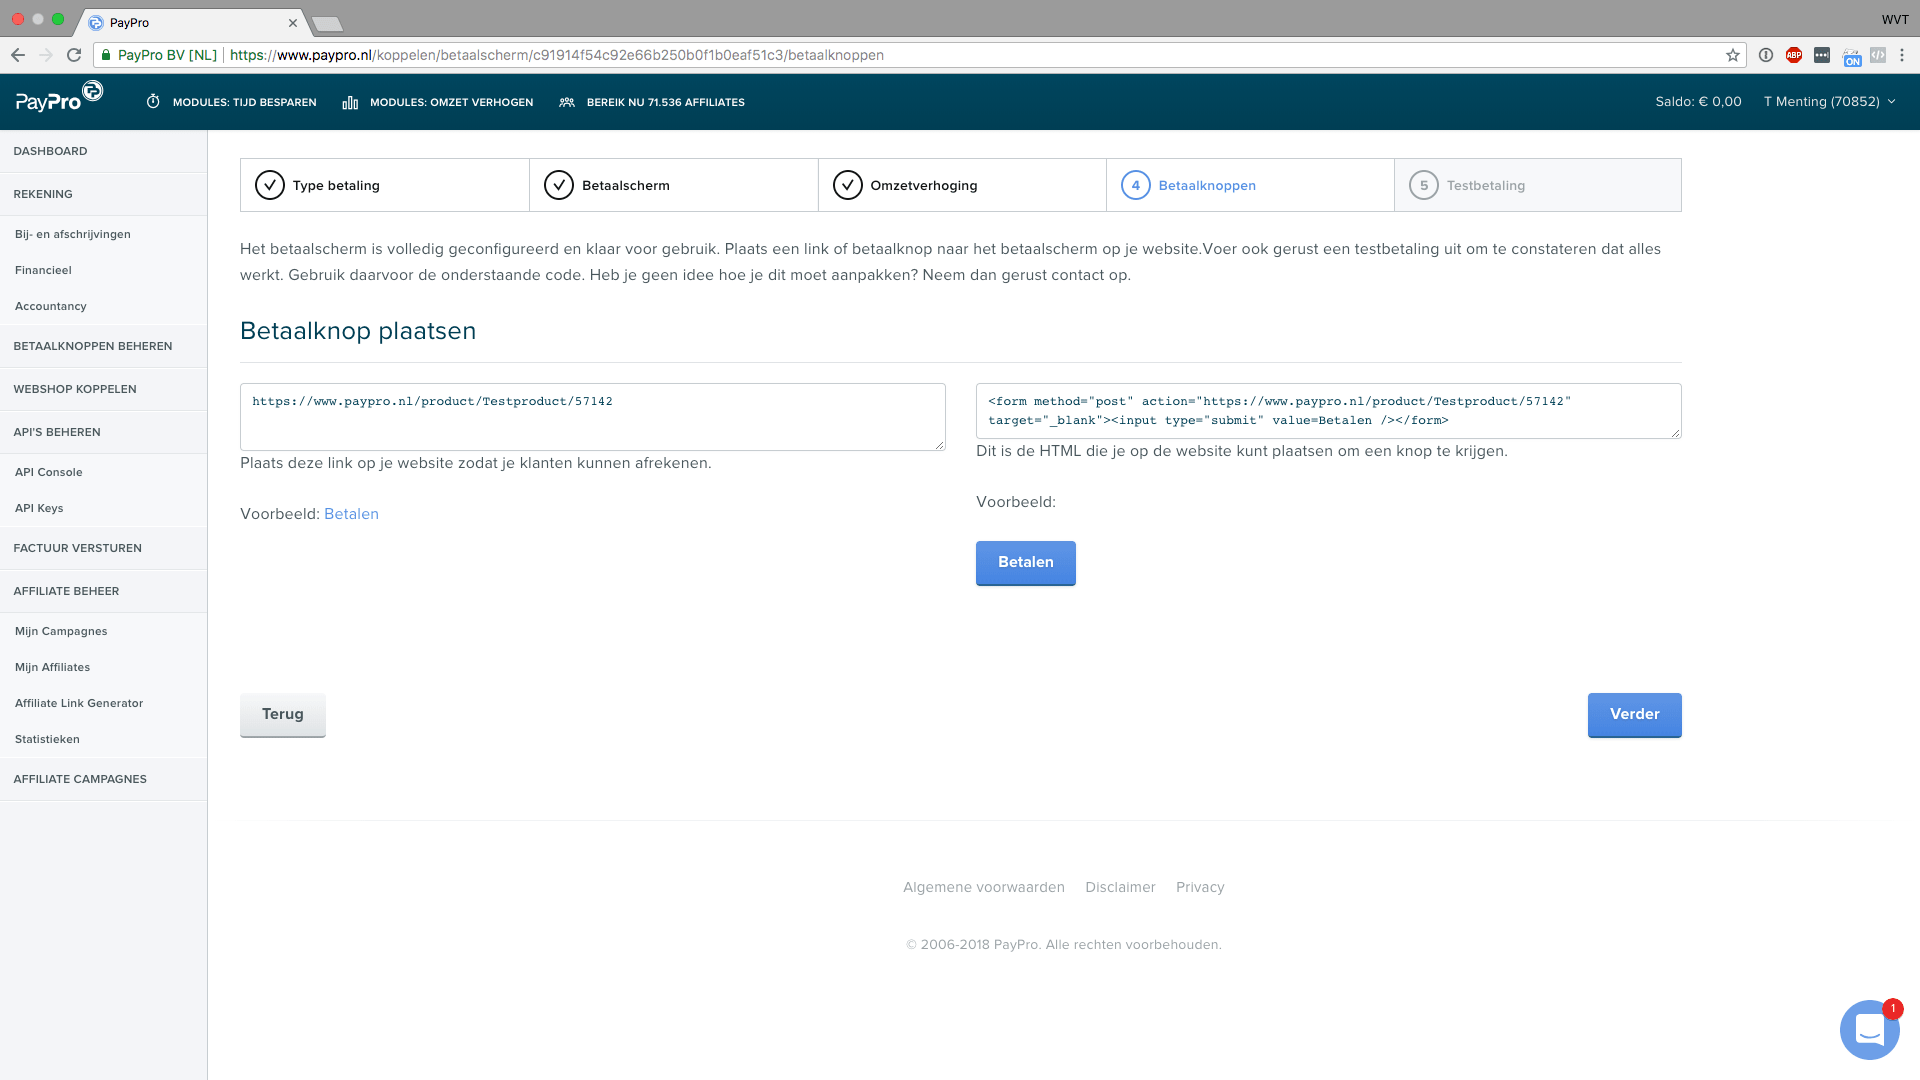Click the circled info extension icon
Screen dimensions: 1920x1080
coord(1766,55)
